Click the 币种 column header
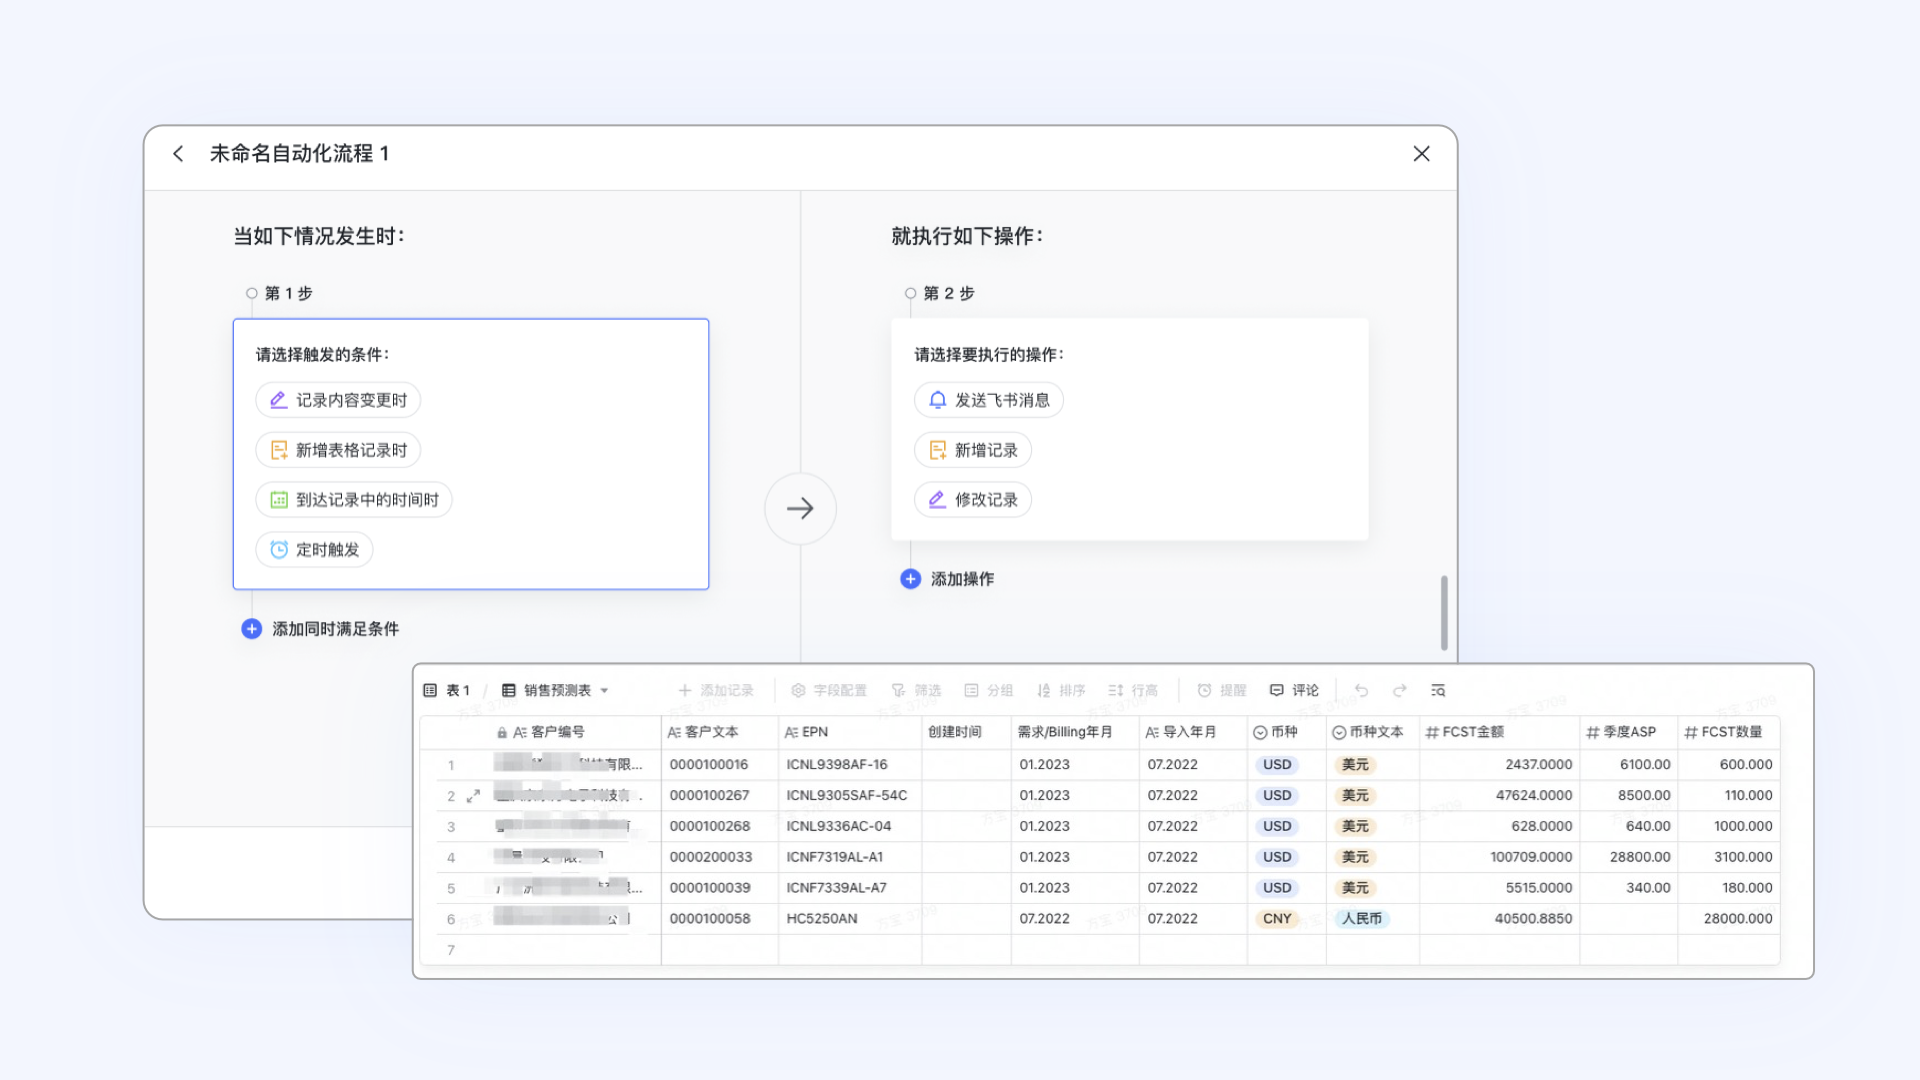 [x=1287, y=732]
